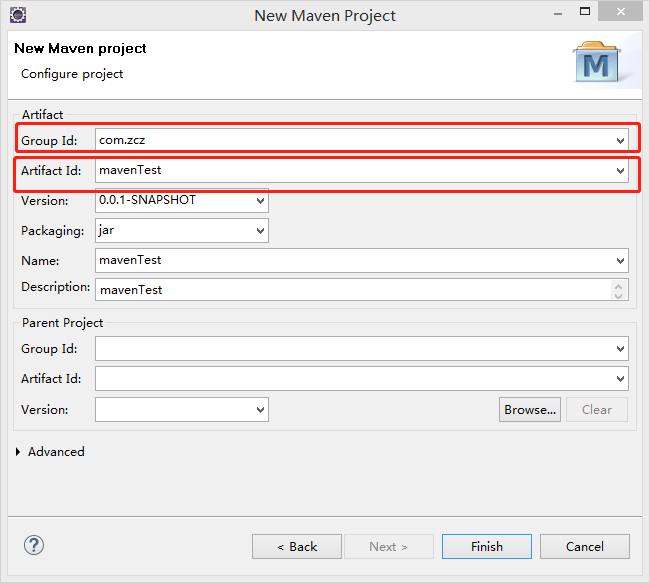Click the Finish button

pos(487,547)
